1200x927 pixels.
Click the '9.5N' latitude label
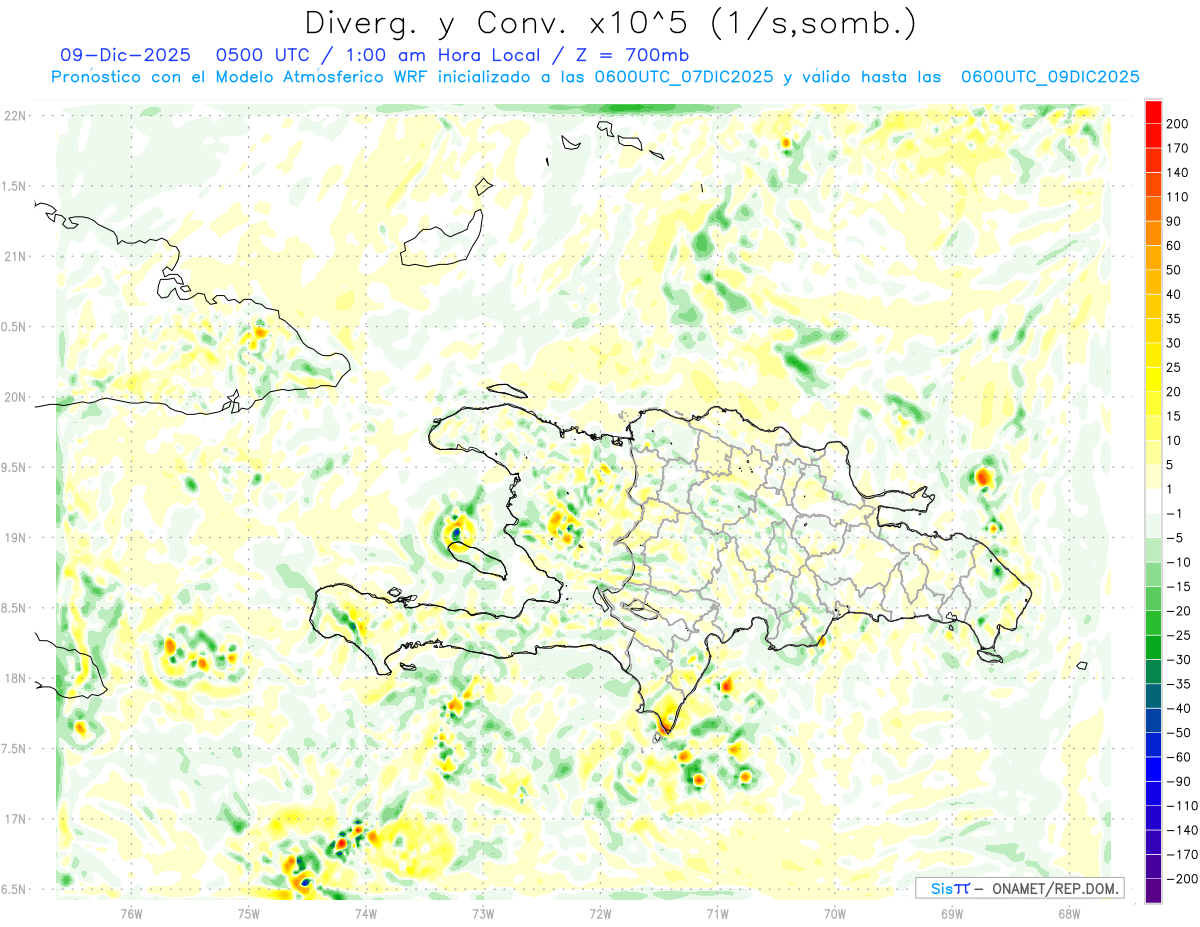[x=15, y=468]
